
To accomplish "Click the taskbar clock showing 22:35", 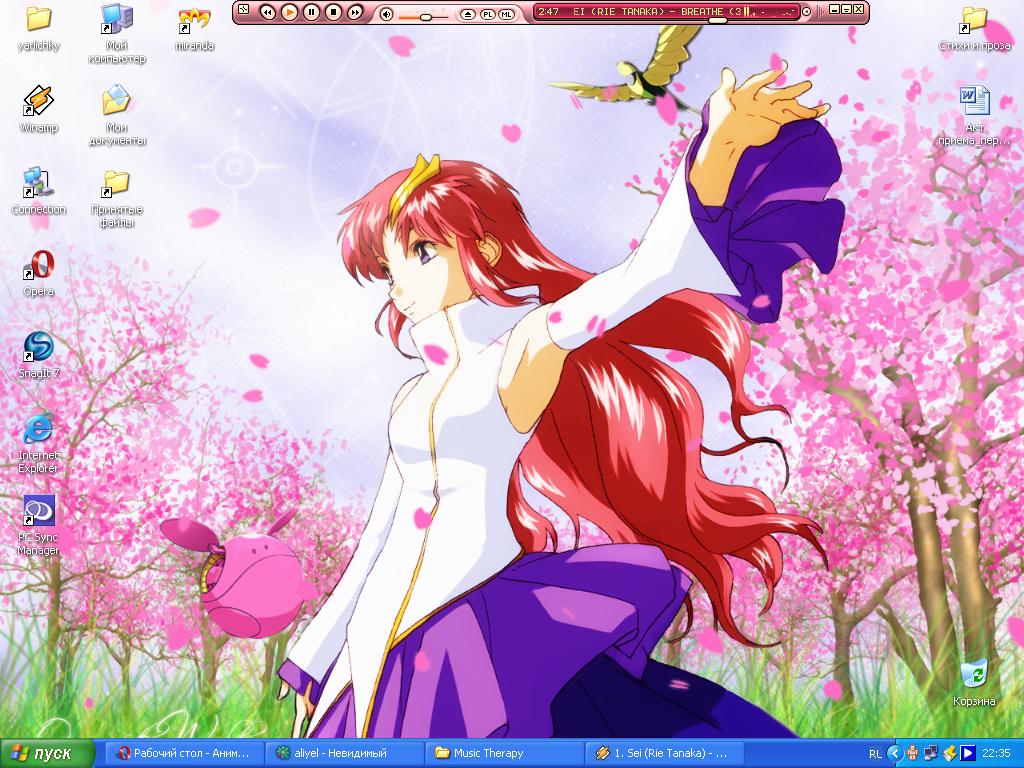I will point(997,754).
